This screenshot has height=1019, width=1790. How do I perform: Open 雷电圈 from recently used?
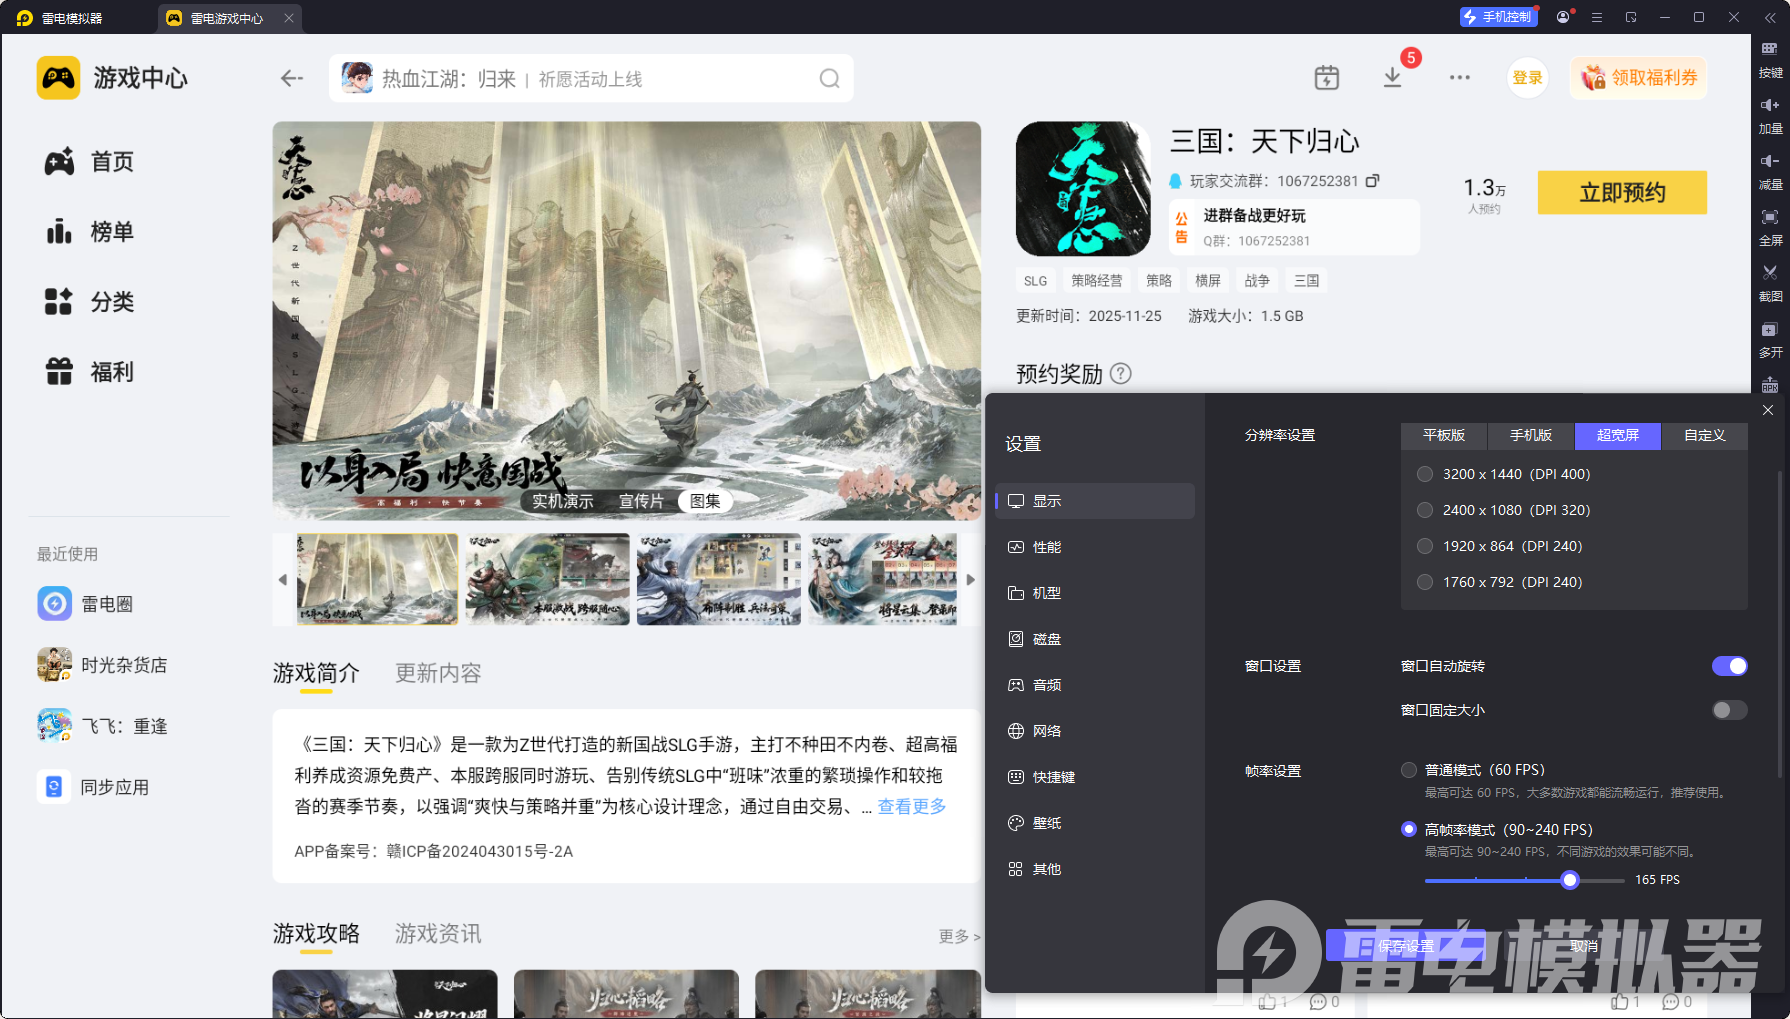[x=85, y=604]
